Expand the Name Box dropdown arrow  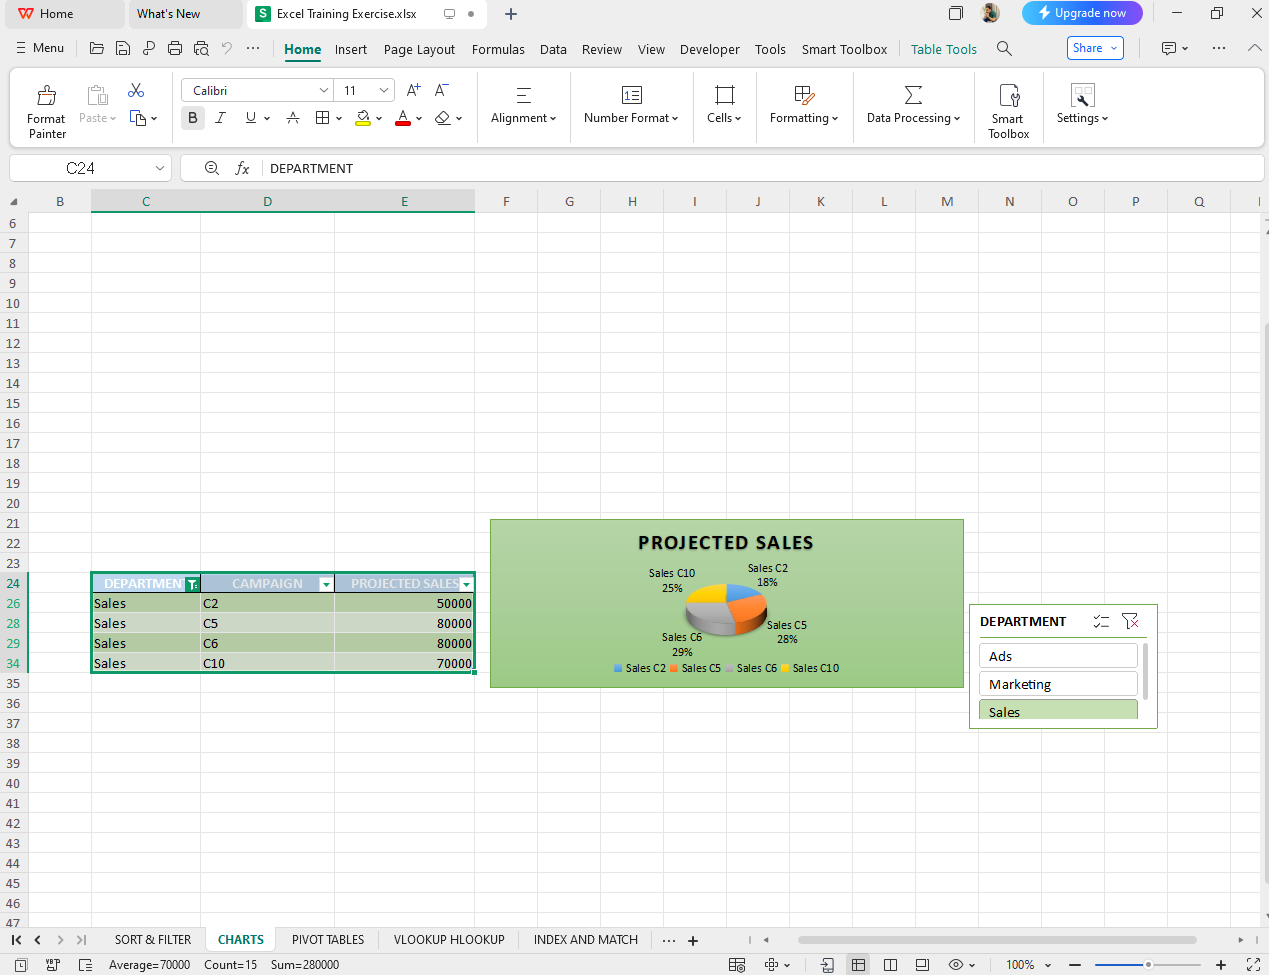(x=160, y=168)
